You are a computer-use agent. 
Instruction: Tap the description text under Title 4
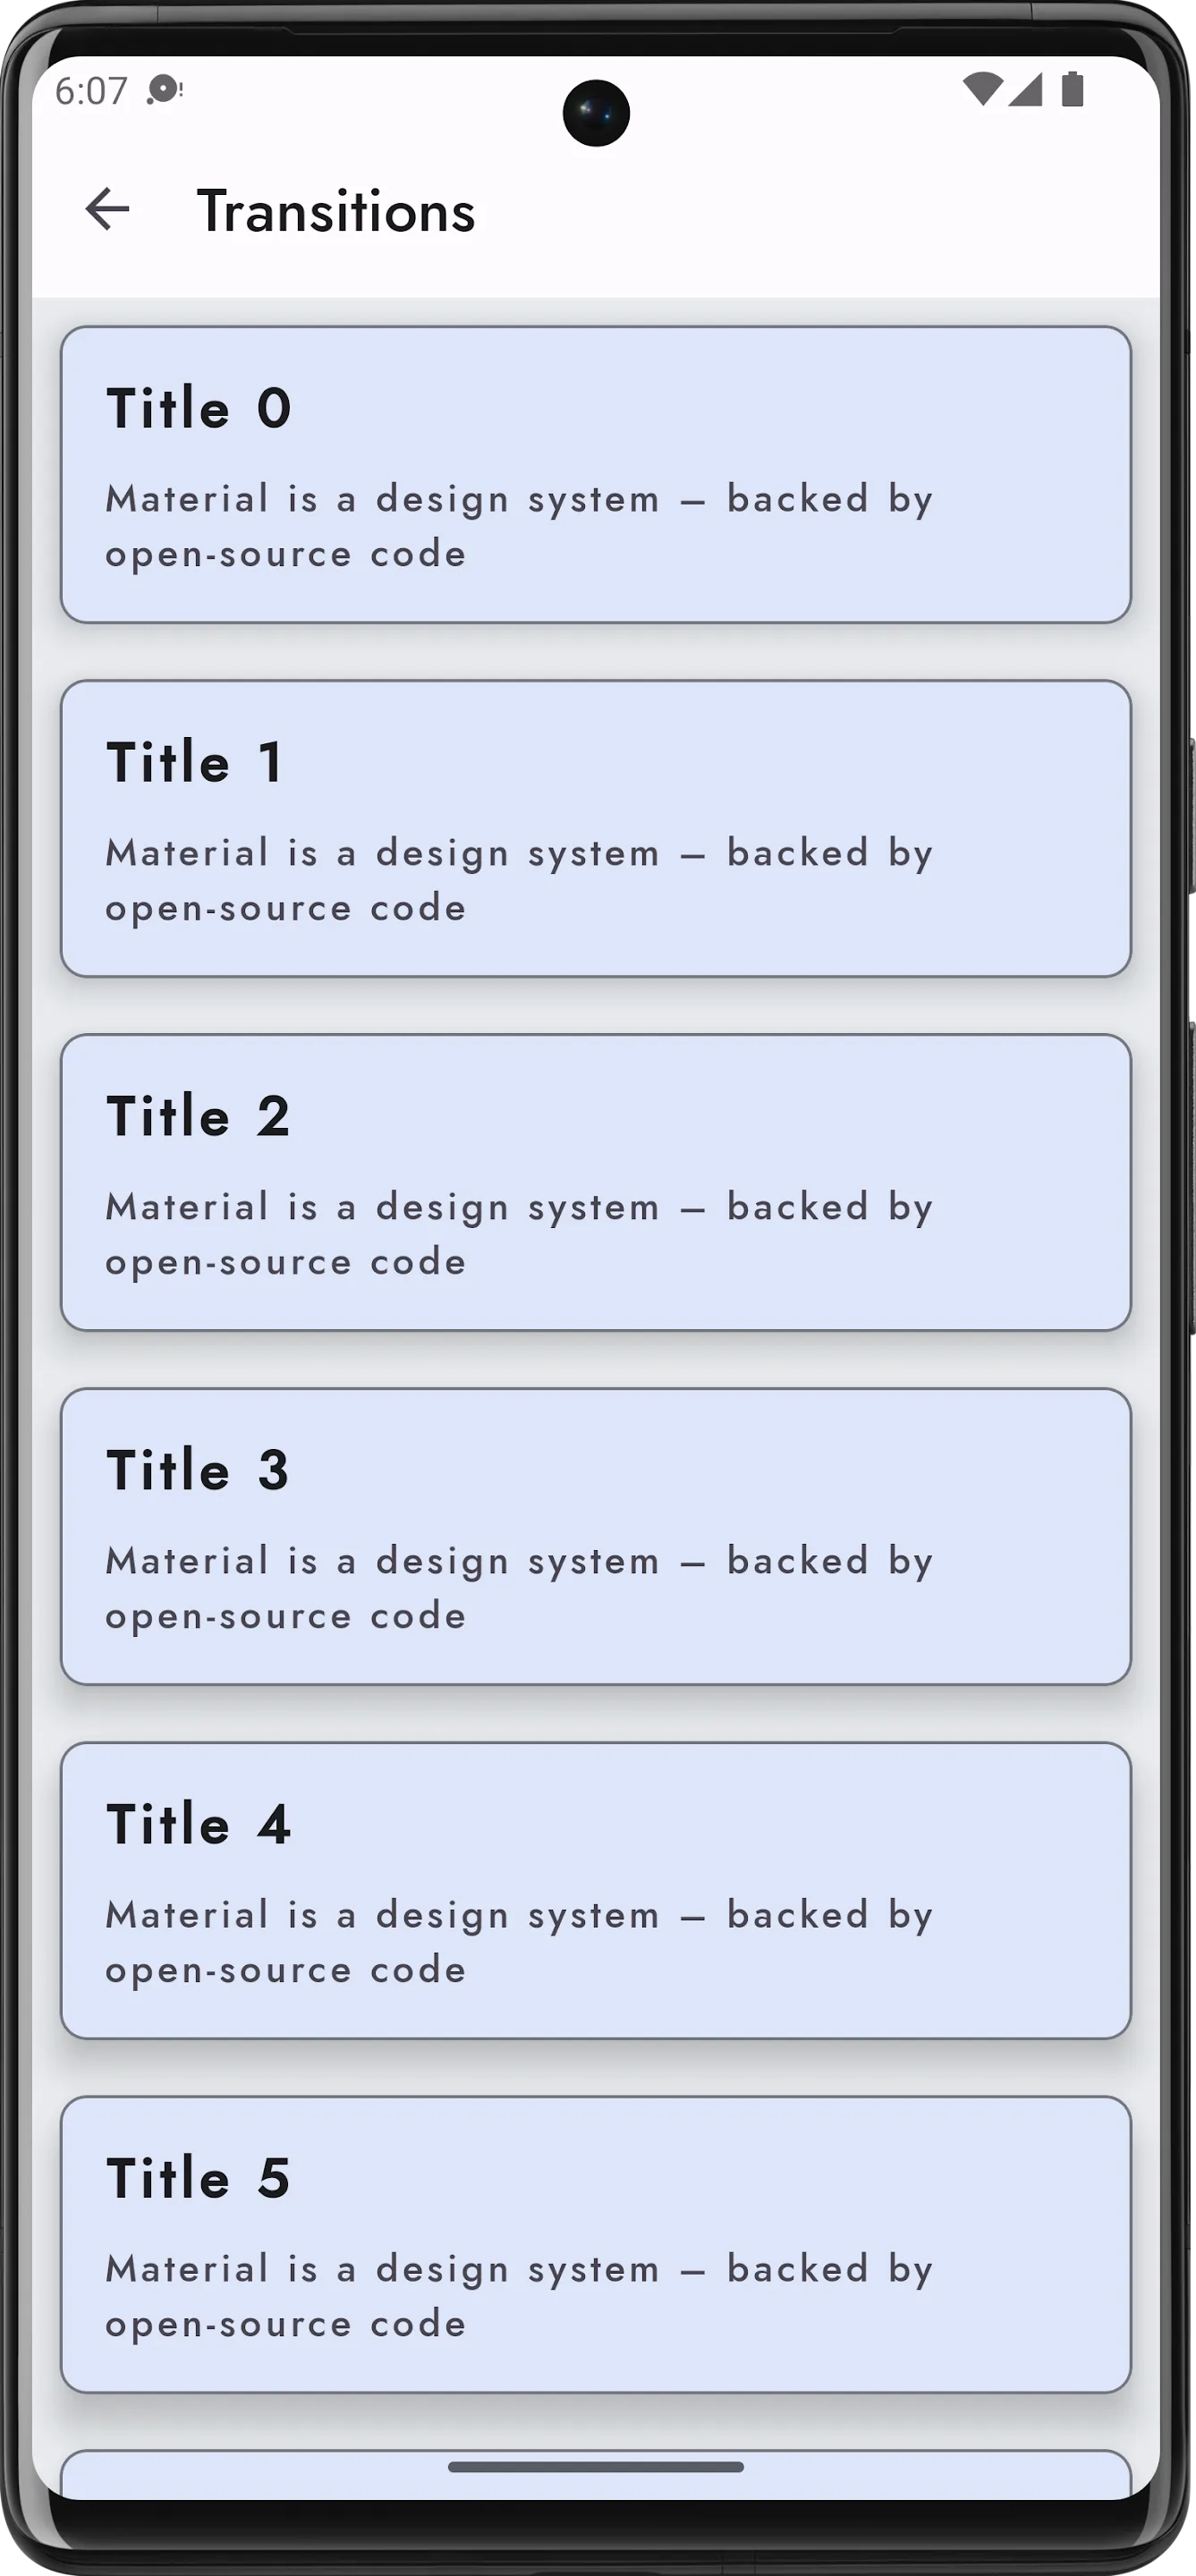[x=519, y=1942]
